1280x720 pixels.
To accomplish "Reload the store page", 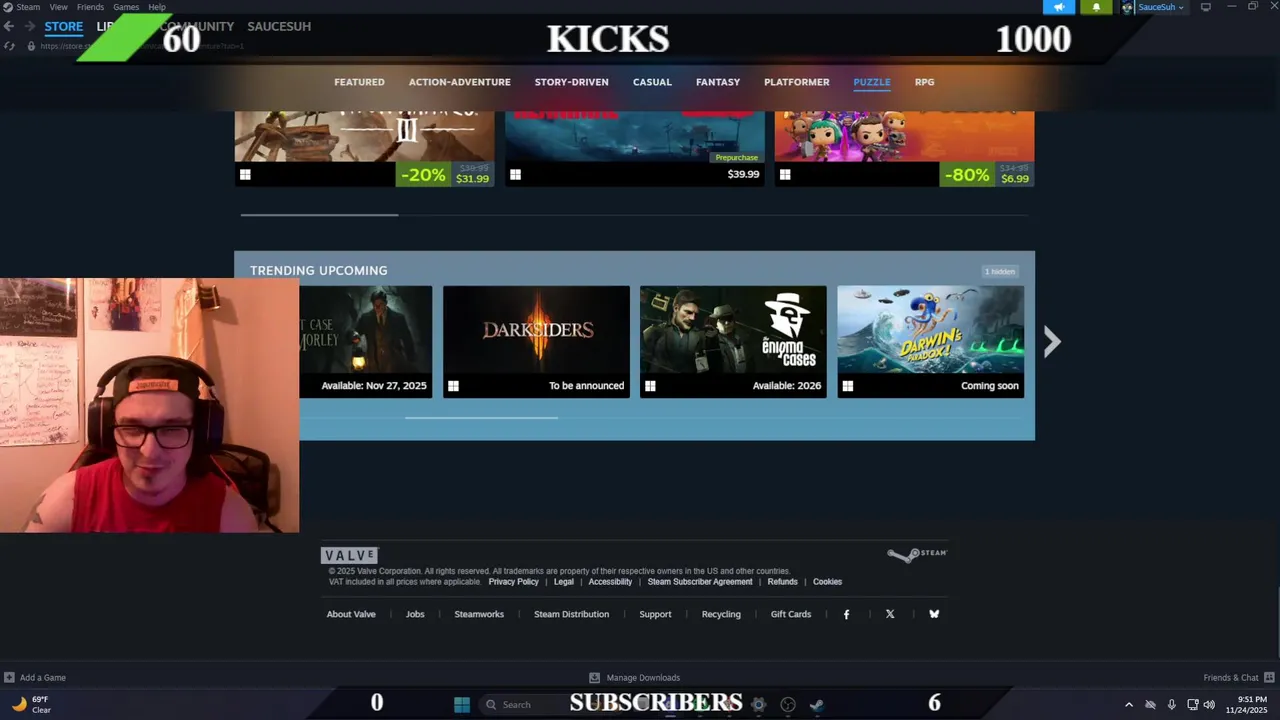I will coord(9,46).
